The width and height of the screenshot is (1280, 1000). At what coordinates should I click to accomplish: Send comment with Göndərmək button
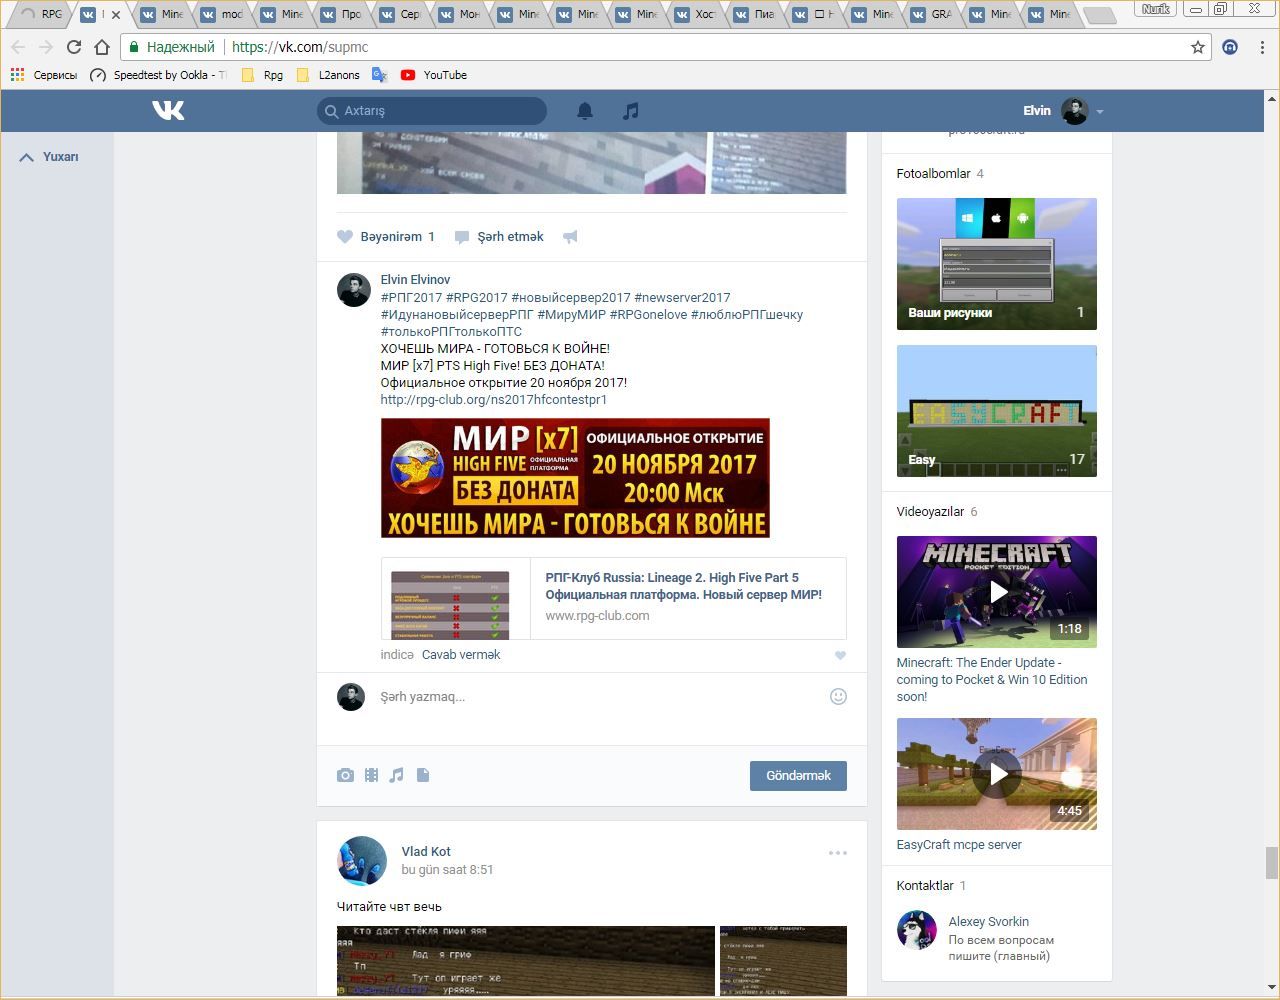click(798, 776)
